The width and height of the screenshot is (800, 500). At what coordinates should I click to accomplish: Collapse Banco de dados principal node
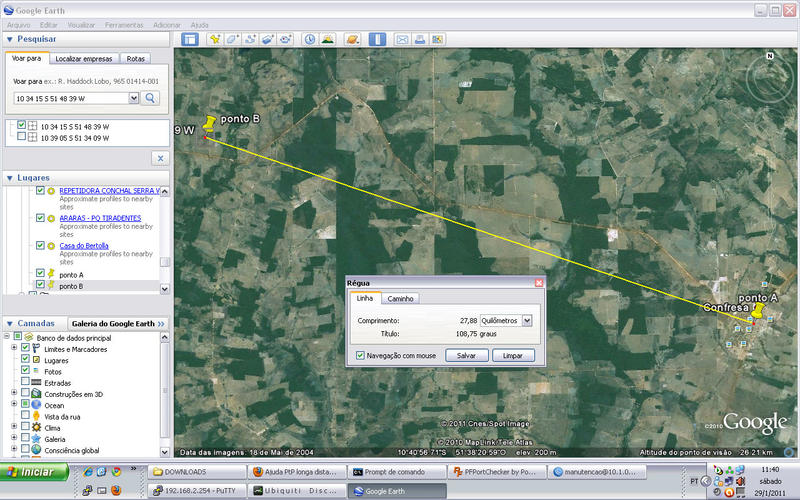(x=7, y=337)
